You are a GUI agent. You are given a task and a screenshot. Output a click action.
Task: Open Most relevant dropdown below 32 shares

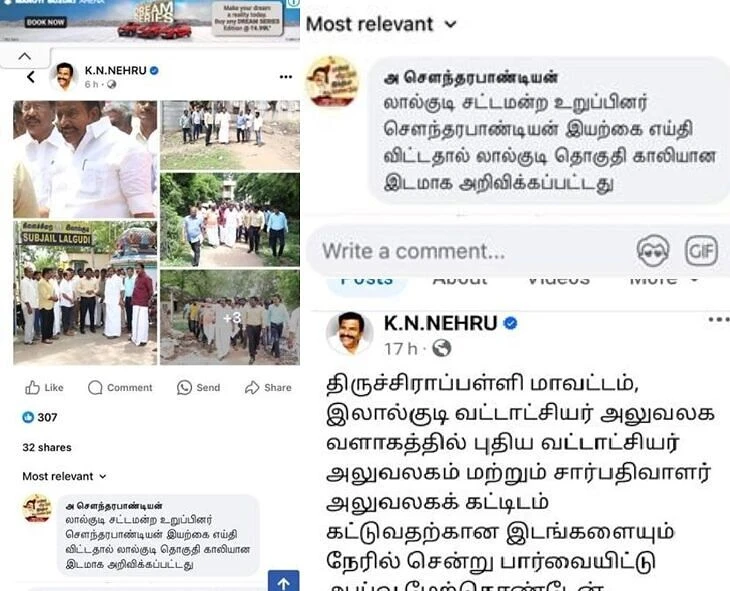point(64,476)
